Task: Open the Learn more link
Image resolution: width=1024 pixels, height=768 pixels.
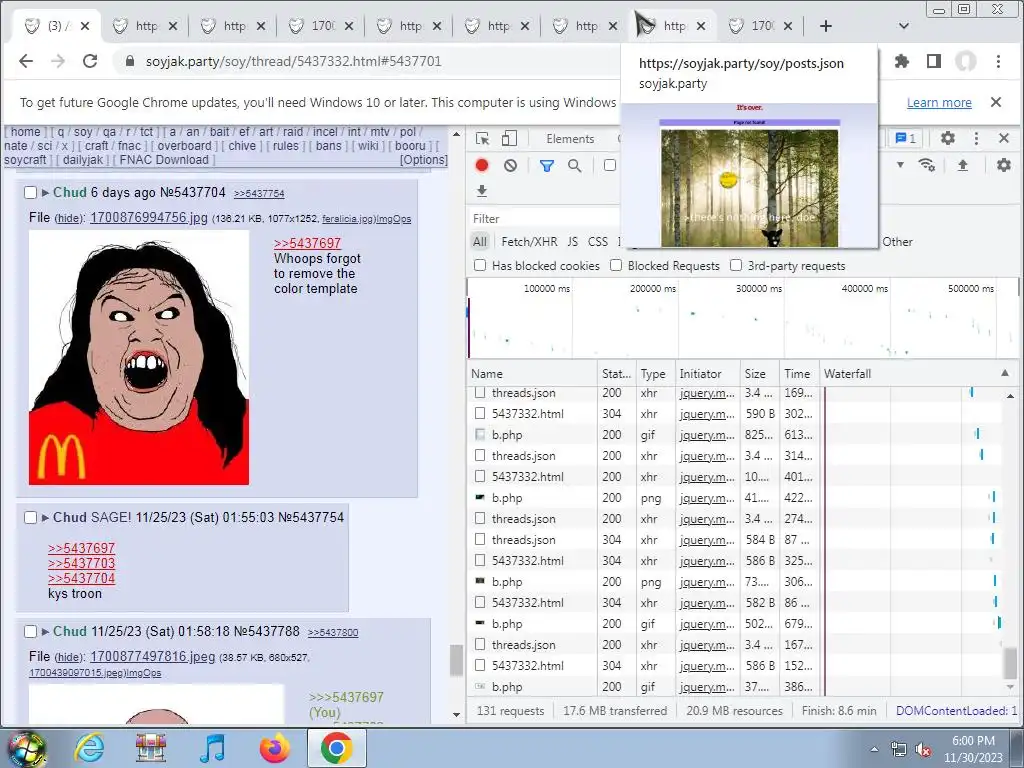Action: [x=939, y=103]
